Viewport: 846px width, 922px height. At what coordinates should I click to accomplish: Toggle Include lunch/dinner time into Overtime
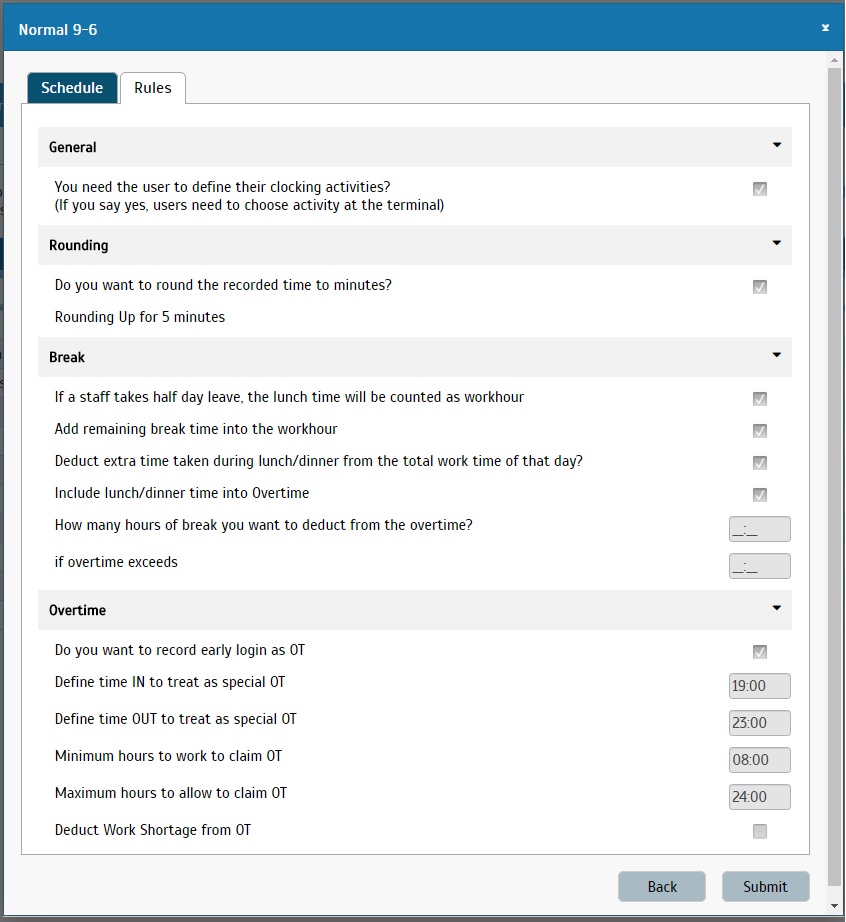click(x=760, y=495)
